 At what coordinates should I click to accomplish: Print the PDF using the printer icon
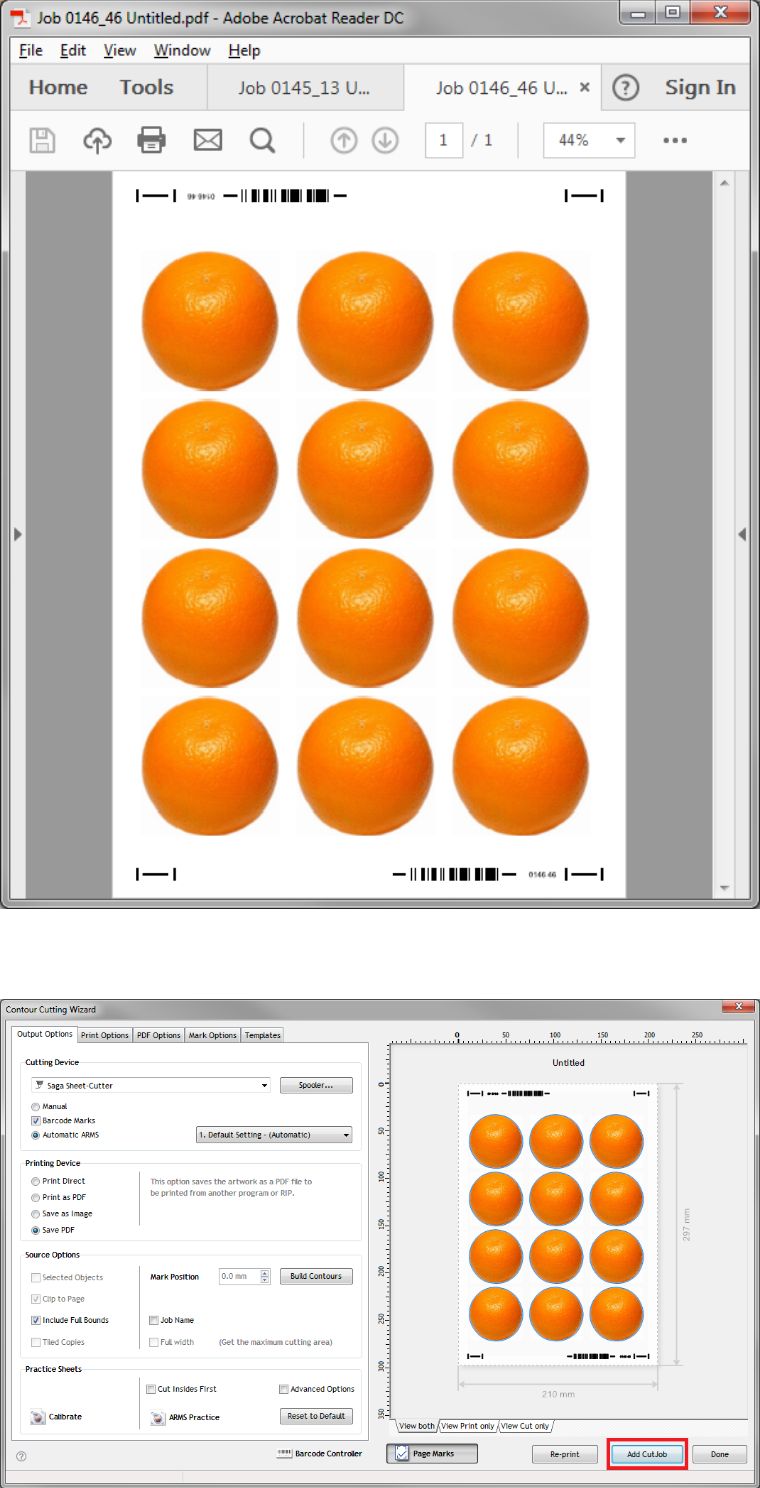[x=152, y=141]
